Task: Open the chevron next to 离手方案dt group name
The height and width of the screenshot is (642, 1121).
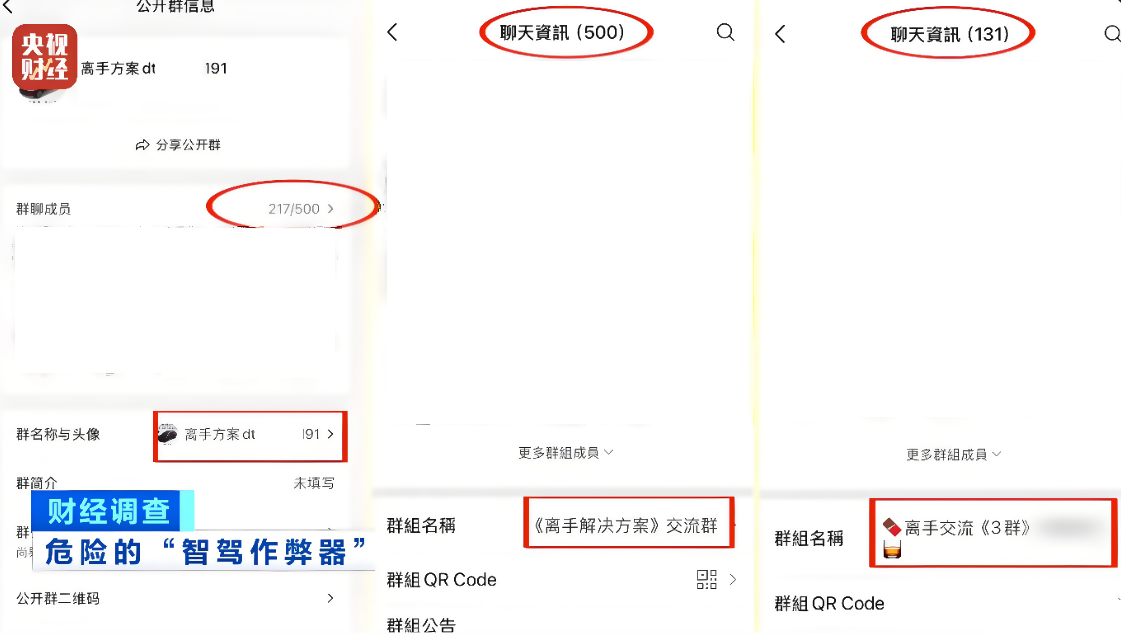Action: click(x=330, y=434)
